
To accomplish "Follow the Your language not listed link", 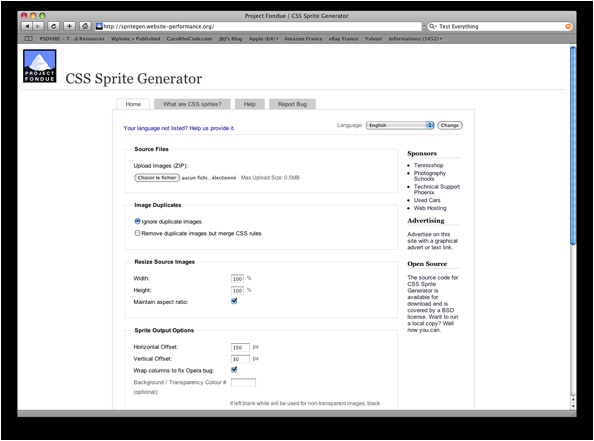I will point(179,128).
